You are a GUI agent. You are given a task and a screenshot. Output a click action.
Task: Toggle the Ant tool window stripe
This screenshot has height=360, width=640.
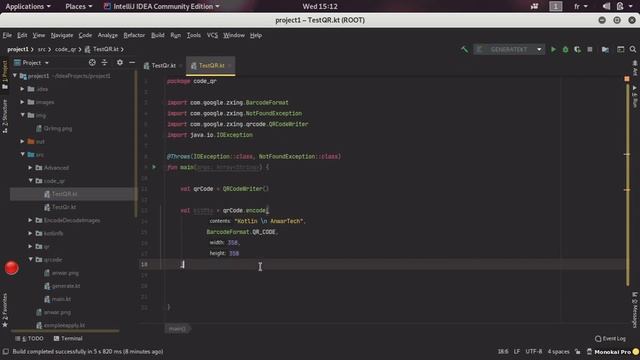coord(635,68)
